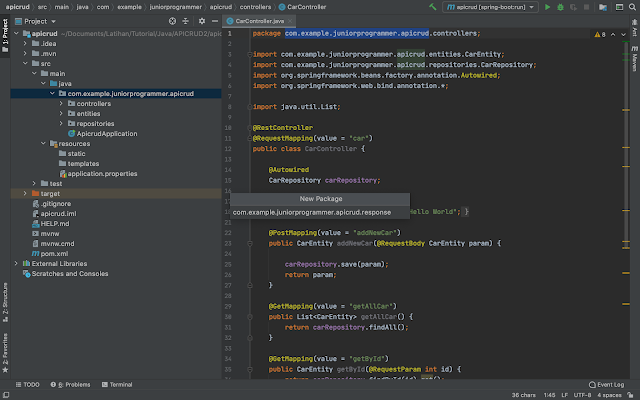Image resolution: width=640 pixels, height=400 pixels.
Task: Click Expand/Collapse all icon in Project panel
Action: tap(185, 21)
